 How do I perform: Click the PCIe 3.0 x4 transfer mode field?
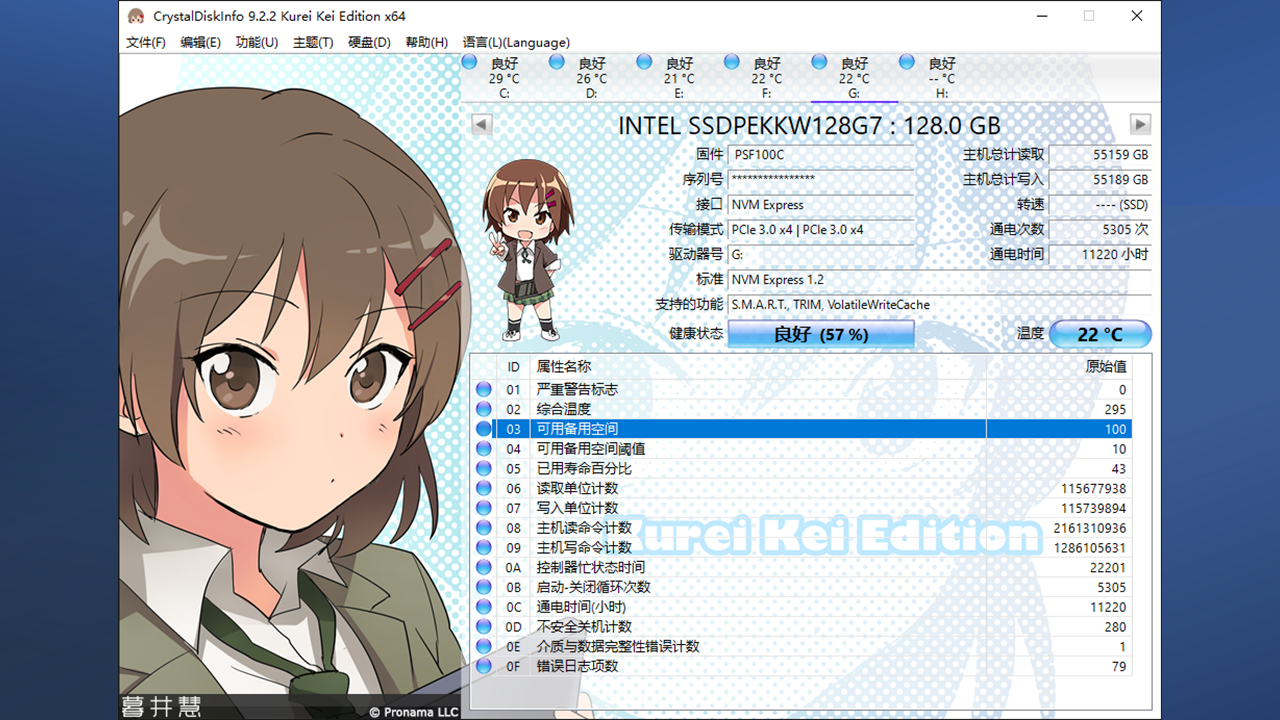821,230
